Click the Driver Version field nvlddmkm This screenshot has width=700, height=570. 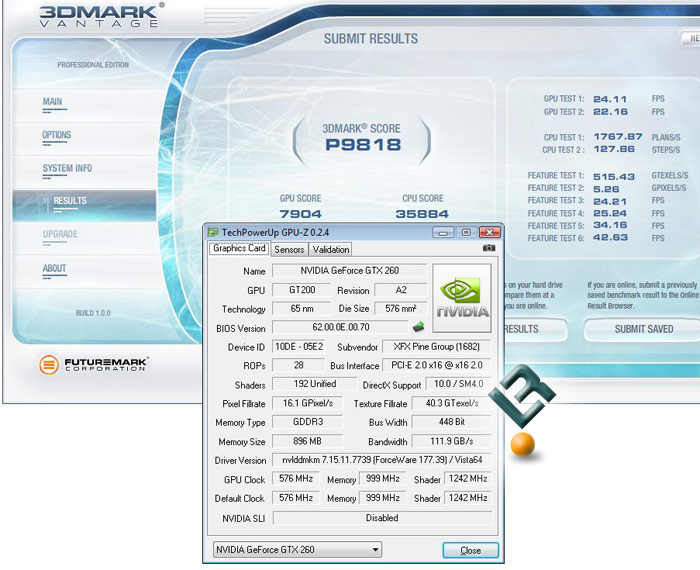[x=382, y=460]
